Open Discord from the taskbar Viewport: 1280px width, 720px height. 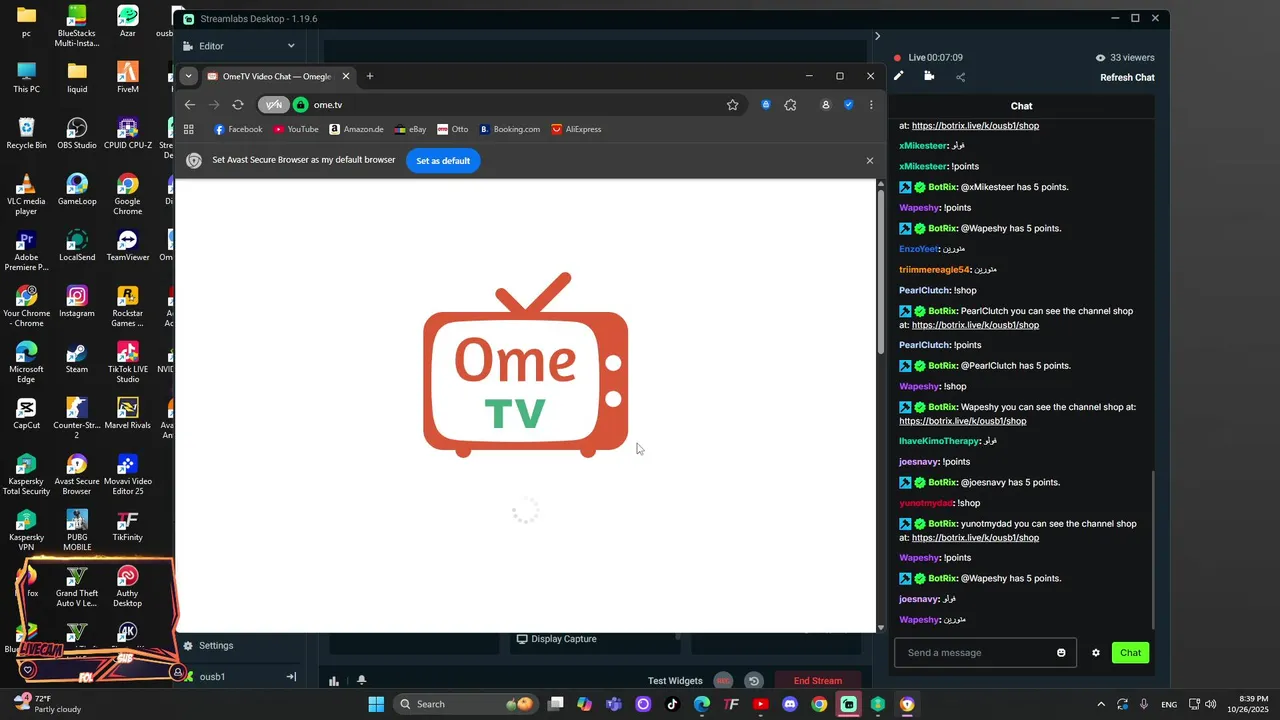[x=790, y=704]
